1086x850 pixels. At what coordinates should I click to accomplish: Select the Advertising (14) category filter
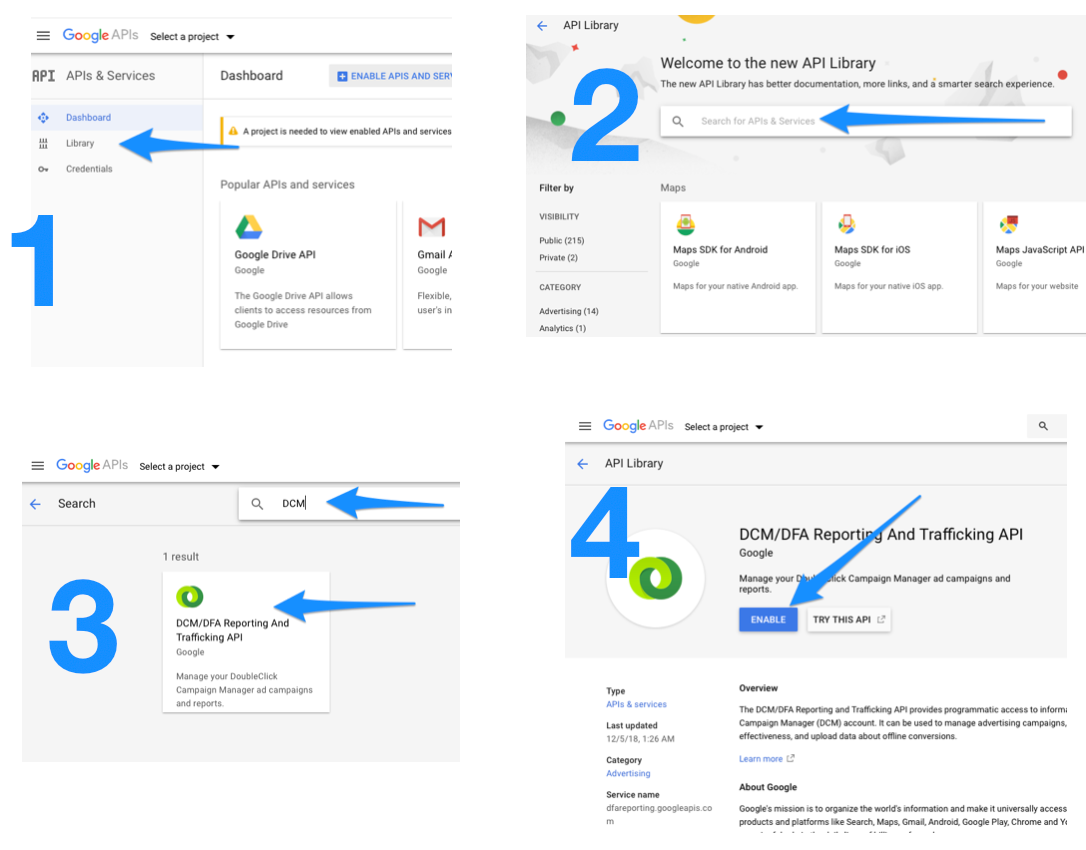click(569, 312)
